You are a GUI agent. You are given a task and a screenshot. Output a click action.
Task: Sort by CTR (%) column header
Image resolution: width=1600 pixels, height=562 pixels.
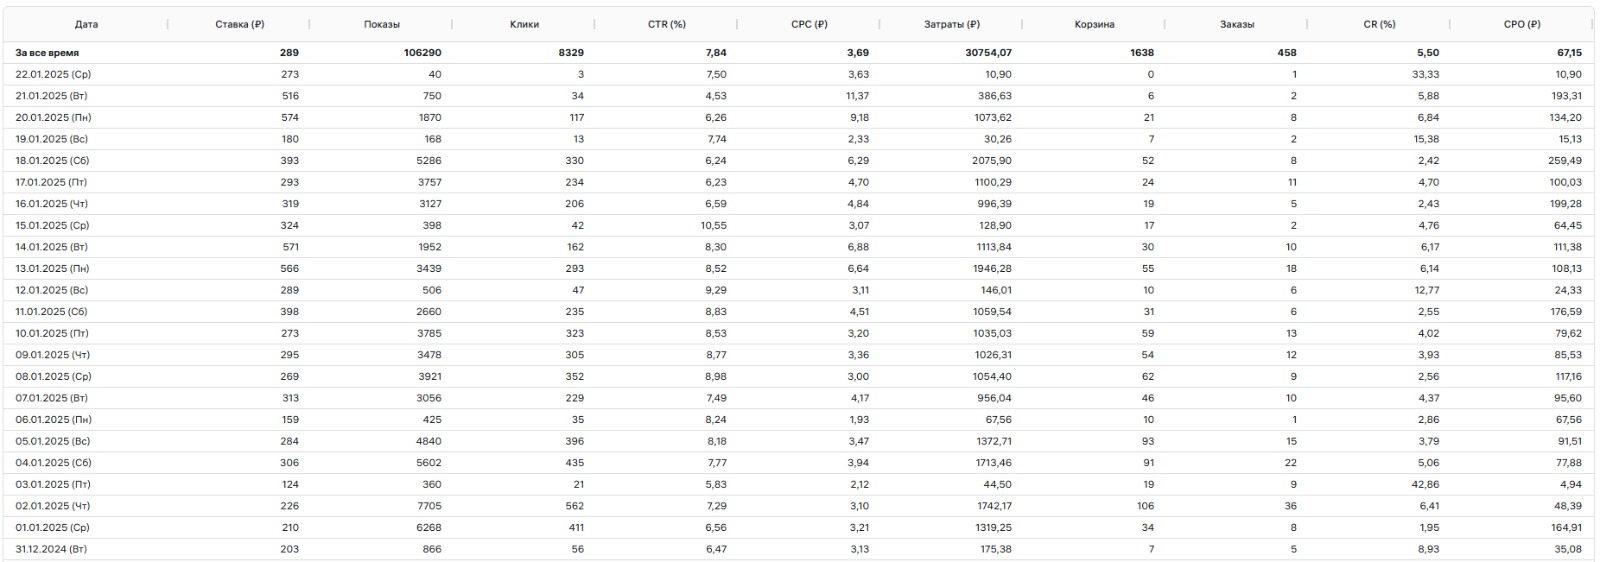point(667,24)
